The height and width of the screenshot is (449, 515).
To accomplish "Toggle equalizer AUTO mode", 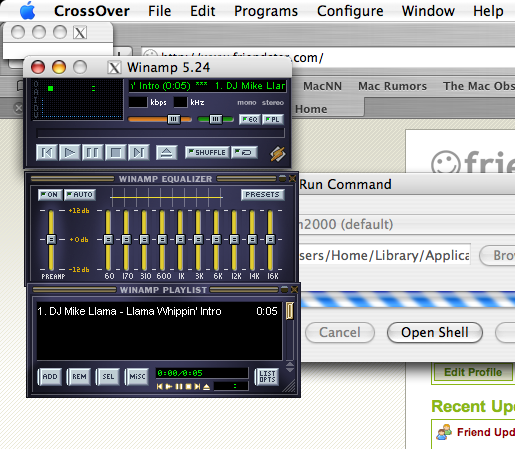I will pos(80,194).
